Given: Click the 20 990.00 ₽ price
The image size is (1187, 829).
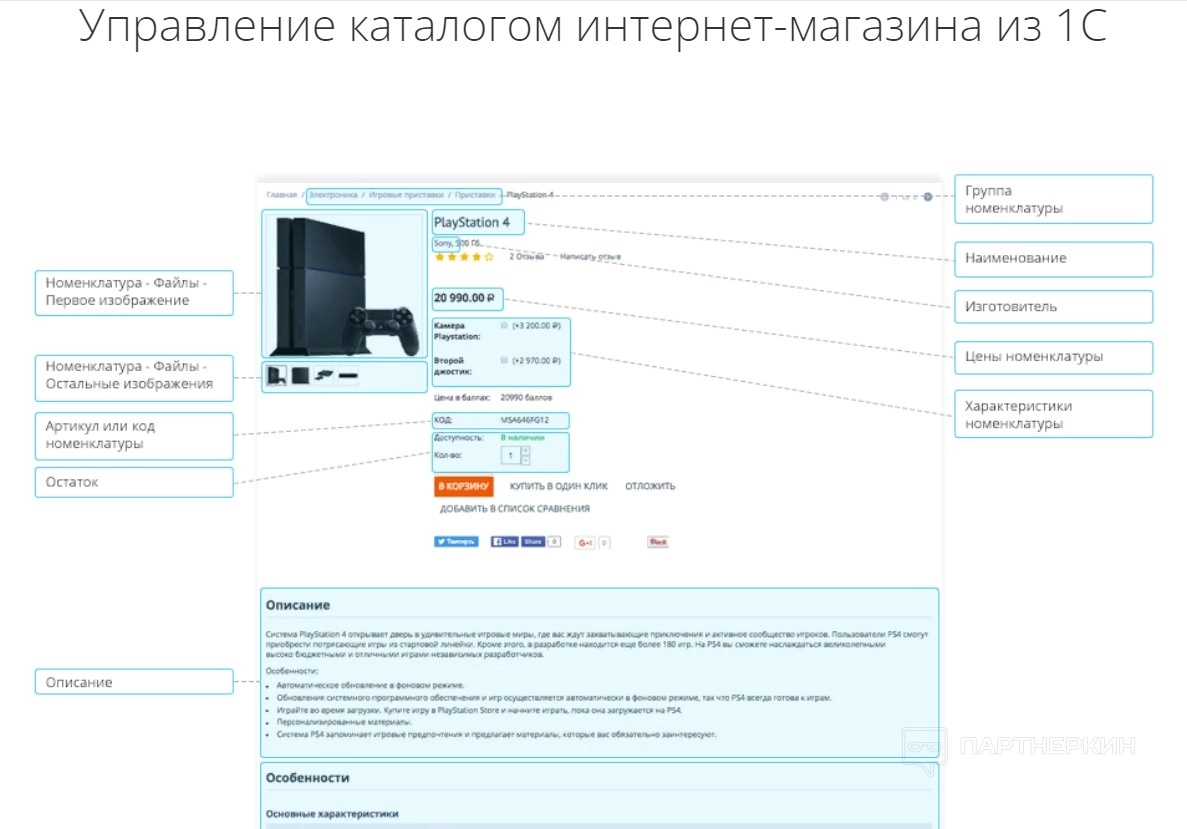Looking at the screenshot, I should 464,298.
